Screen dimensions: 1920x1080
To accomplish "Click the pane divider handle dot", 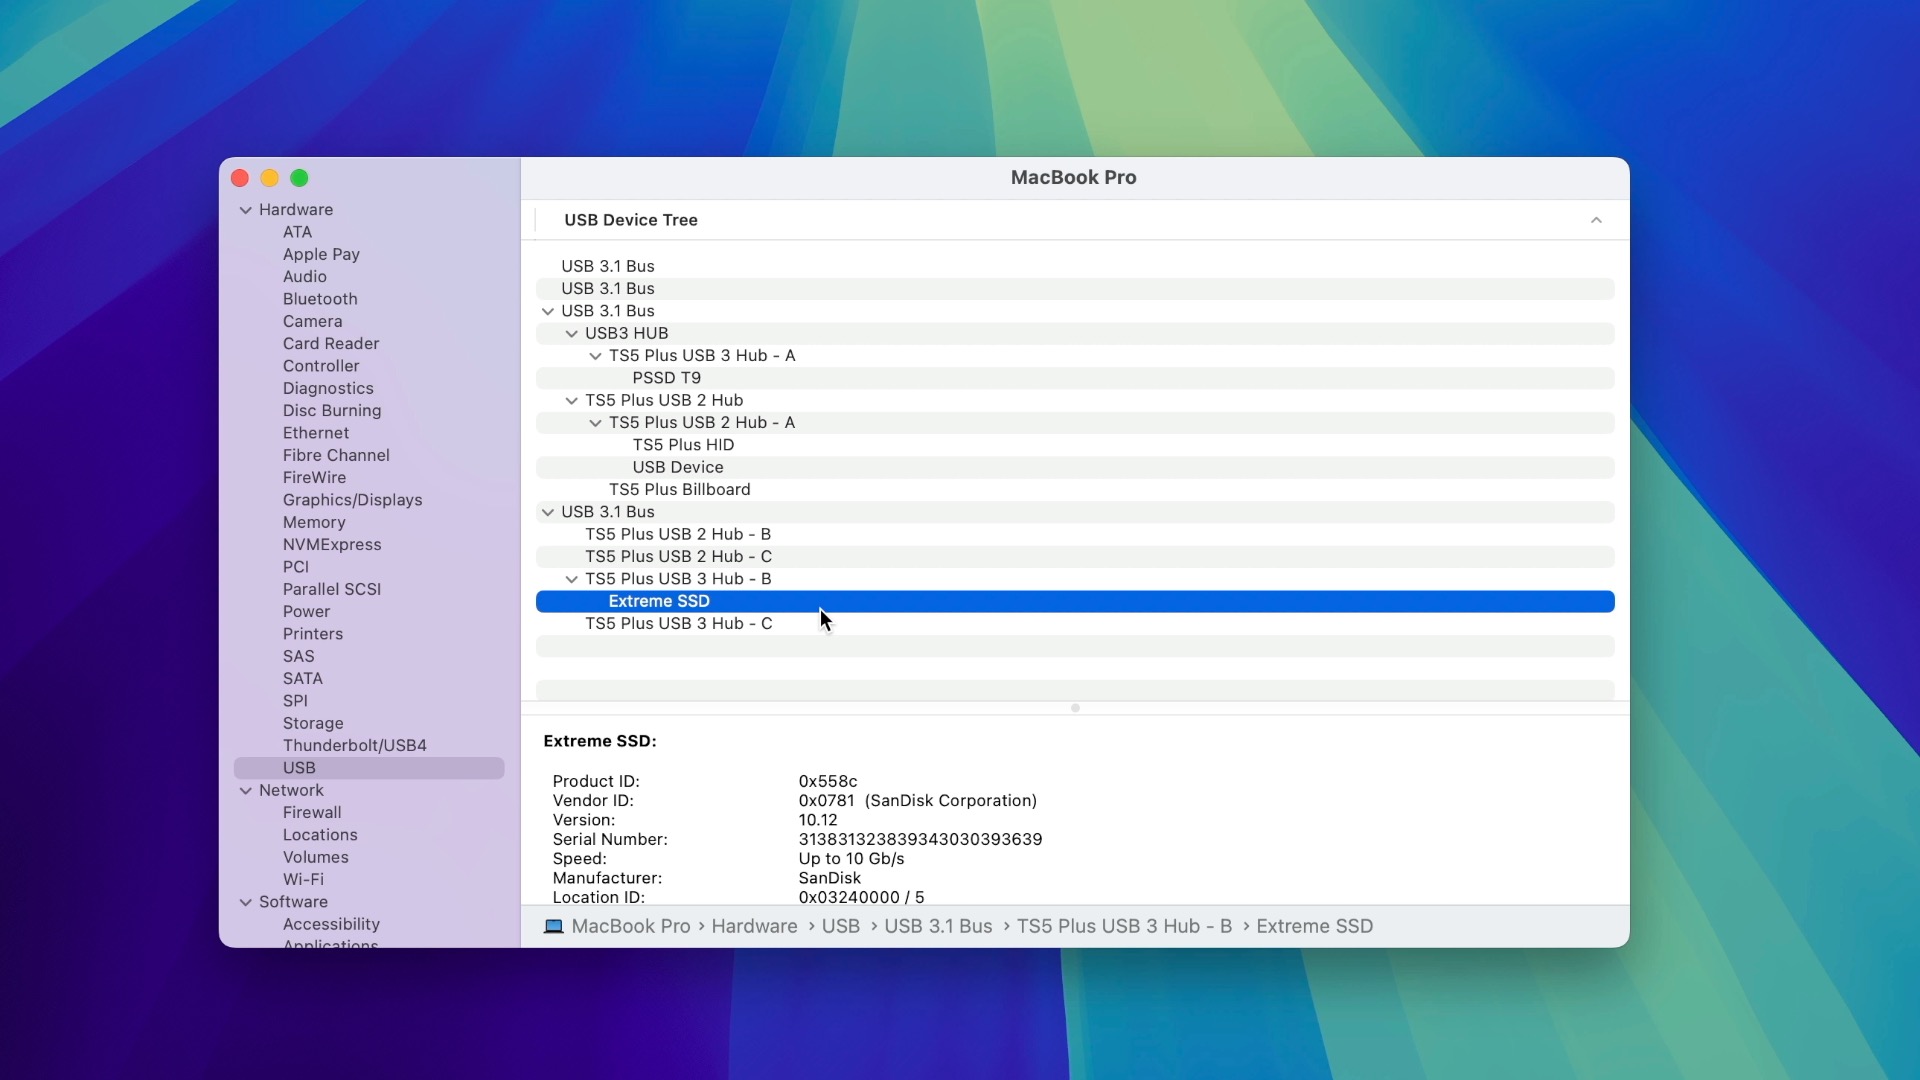I will tap(1075, 708).
